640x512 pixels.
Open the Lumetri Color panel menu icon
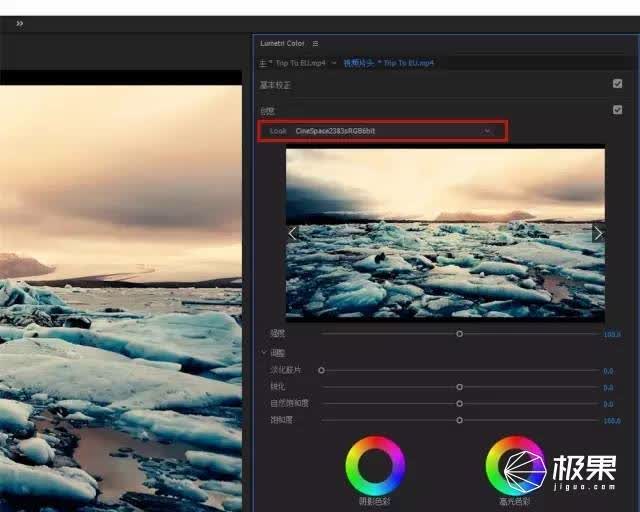315,43
